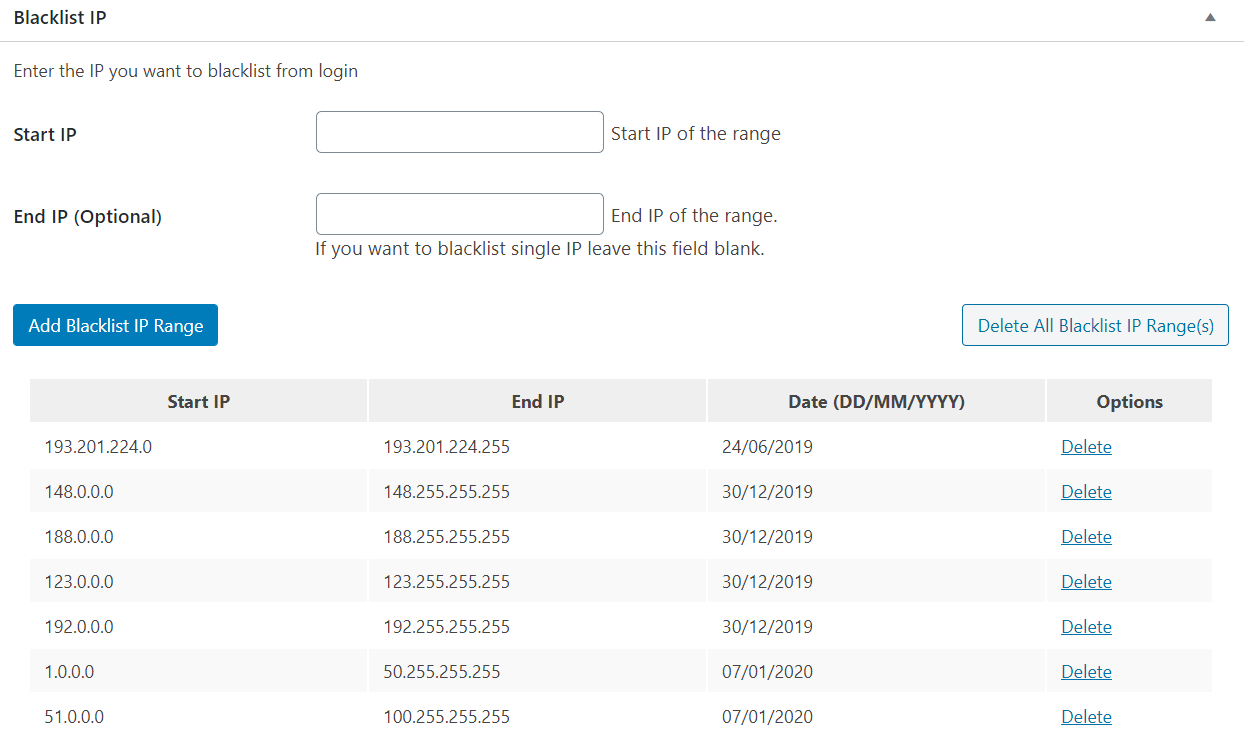The height and width of the screenshot is (756, 1244).
Task: Click the bold Start IP form label
Action: 45,134
